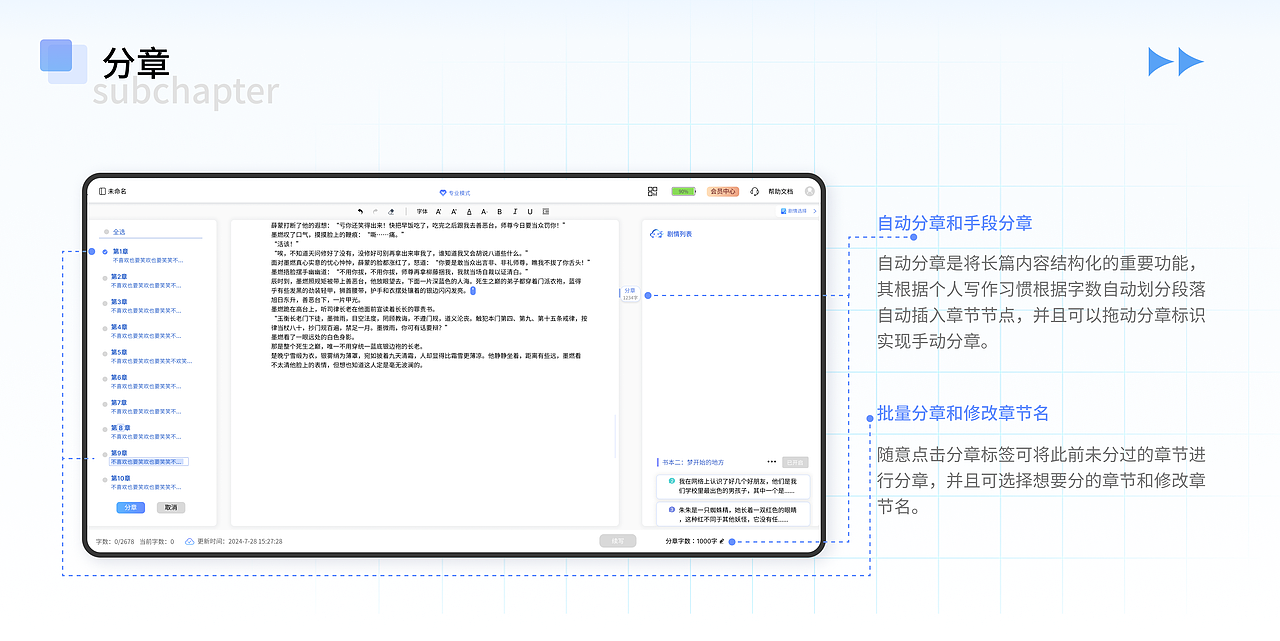The image size is (1280, 641).
Task: Click the paragraph layout icon after underline
Action: point(546,212)
